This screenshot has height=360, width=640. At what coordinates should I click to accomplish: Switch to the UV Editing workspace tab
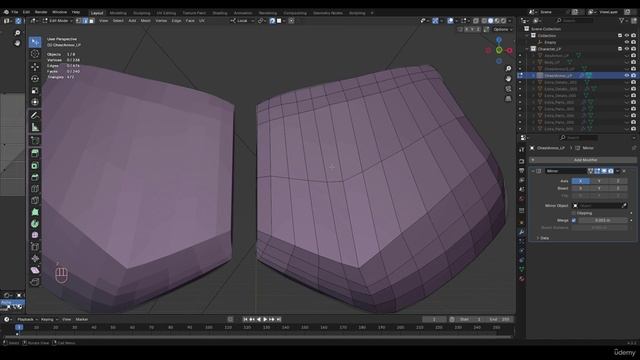click(x=166, y=13)
